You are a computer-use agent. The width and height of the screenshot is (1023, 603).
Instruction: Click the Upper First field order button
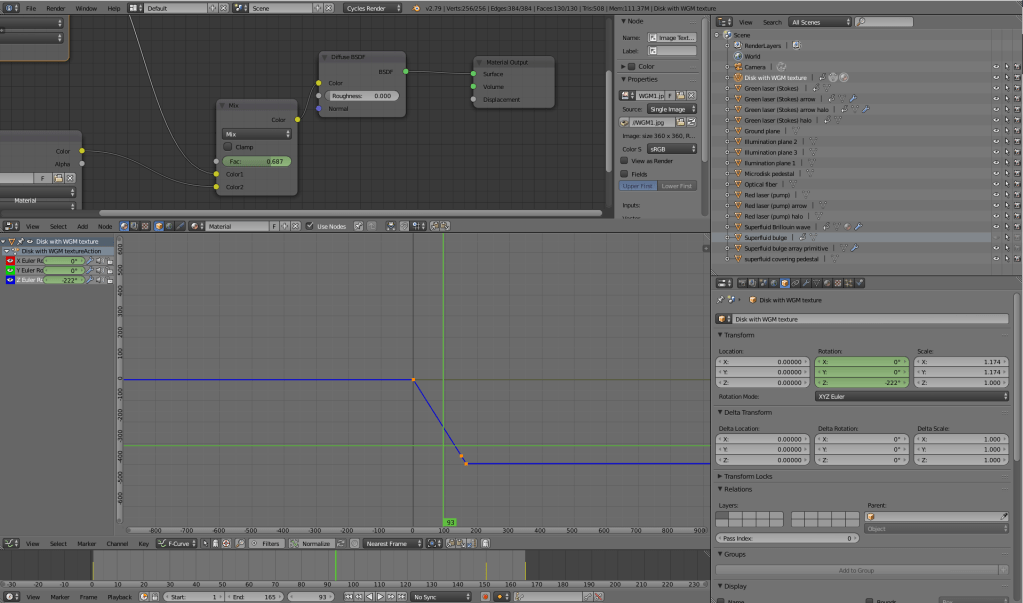(639, 186)
